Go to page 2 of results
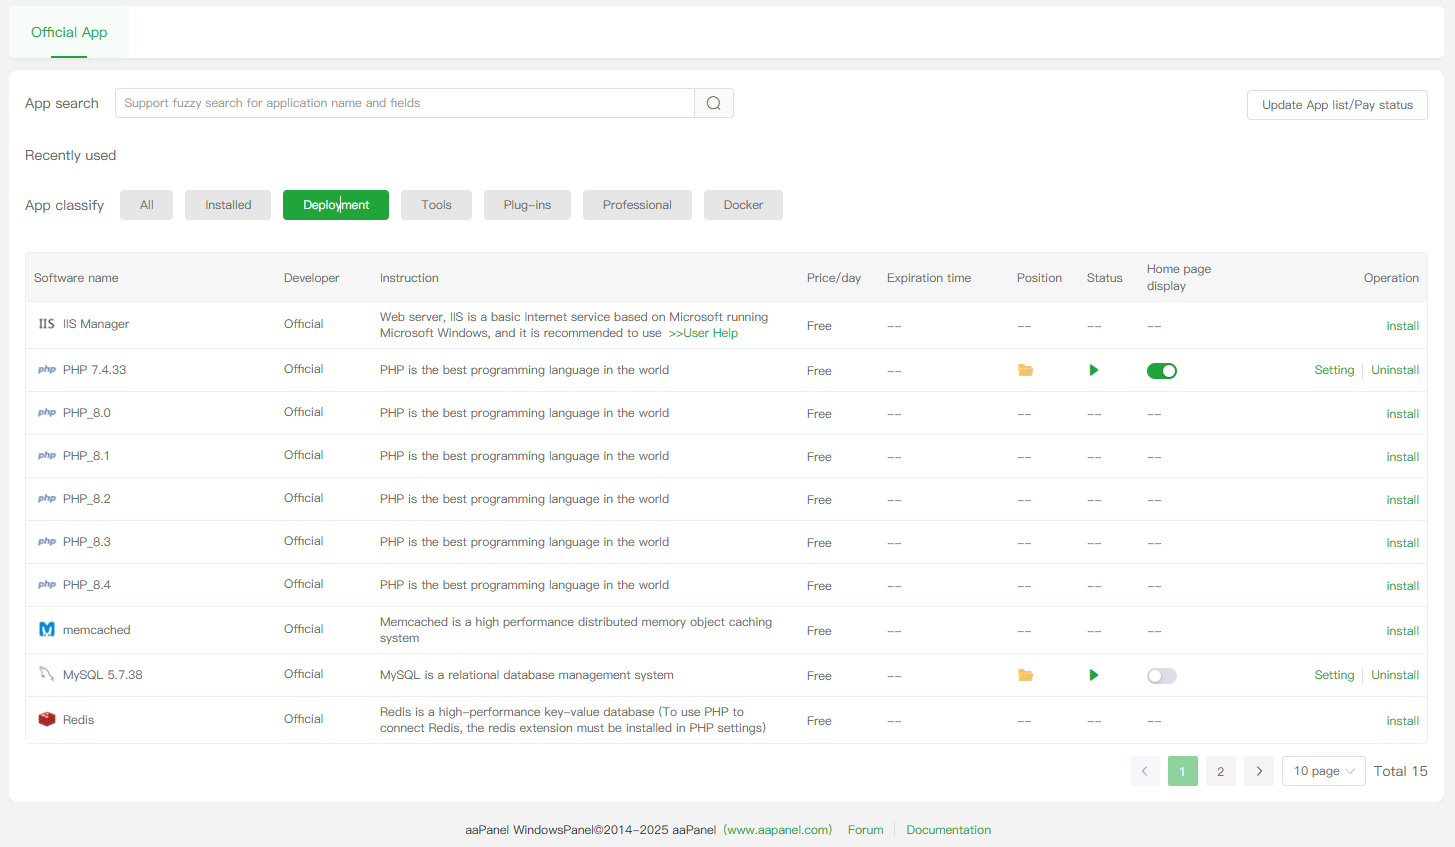The height and width of the screenshot is (847, 1455). tap(1220, 771)
